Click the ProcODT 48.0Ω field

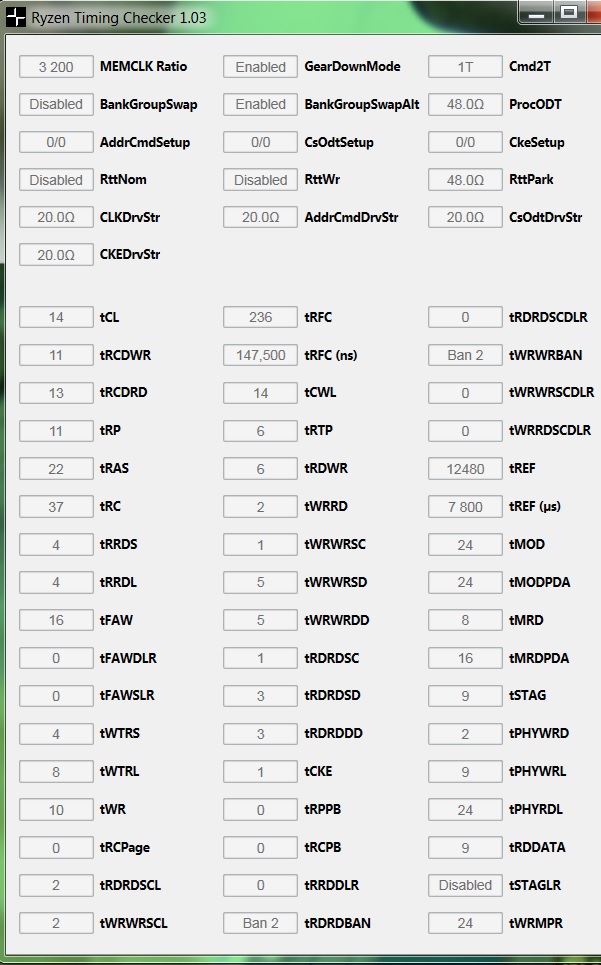point(465,104)
